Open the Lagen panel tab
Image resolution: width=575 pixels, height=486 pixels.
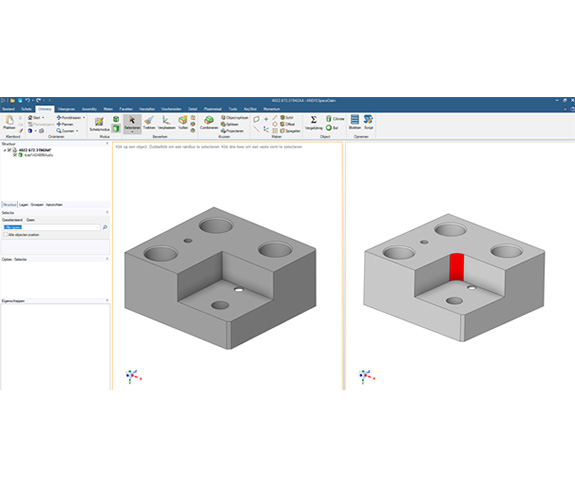pyautogui.click(x=23, y=205)
